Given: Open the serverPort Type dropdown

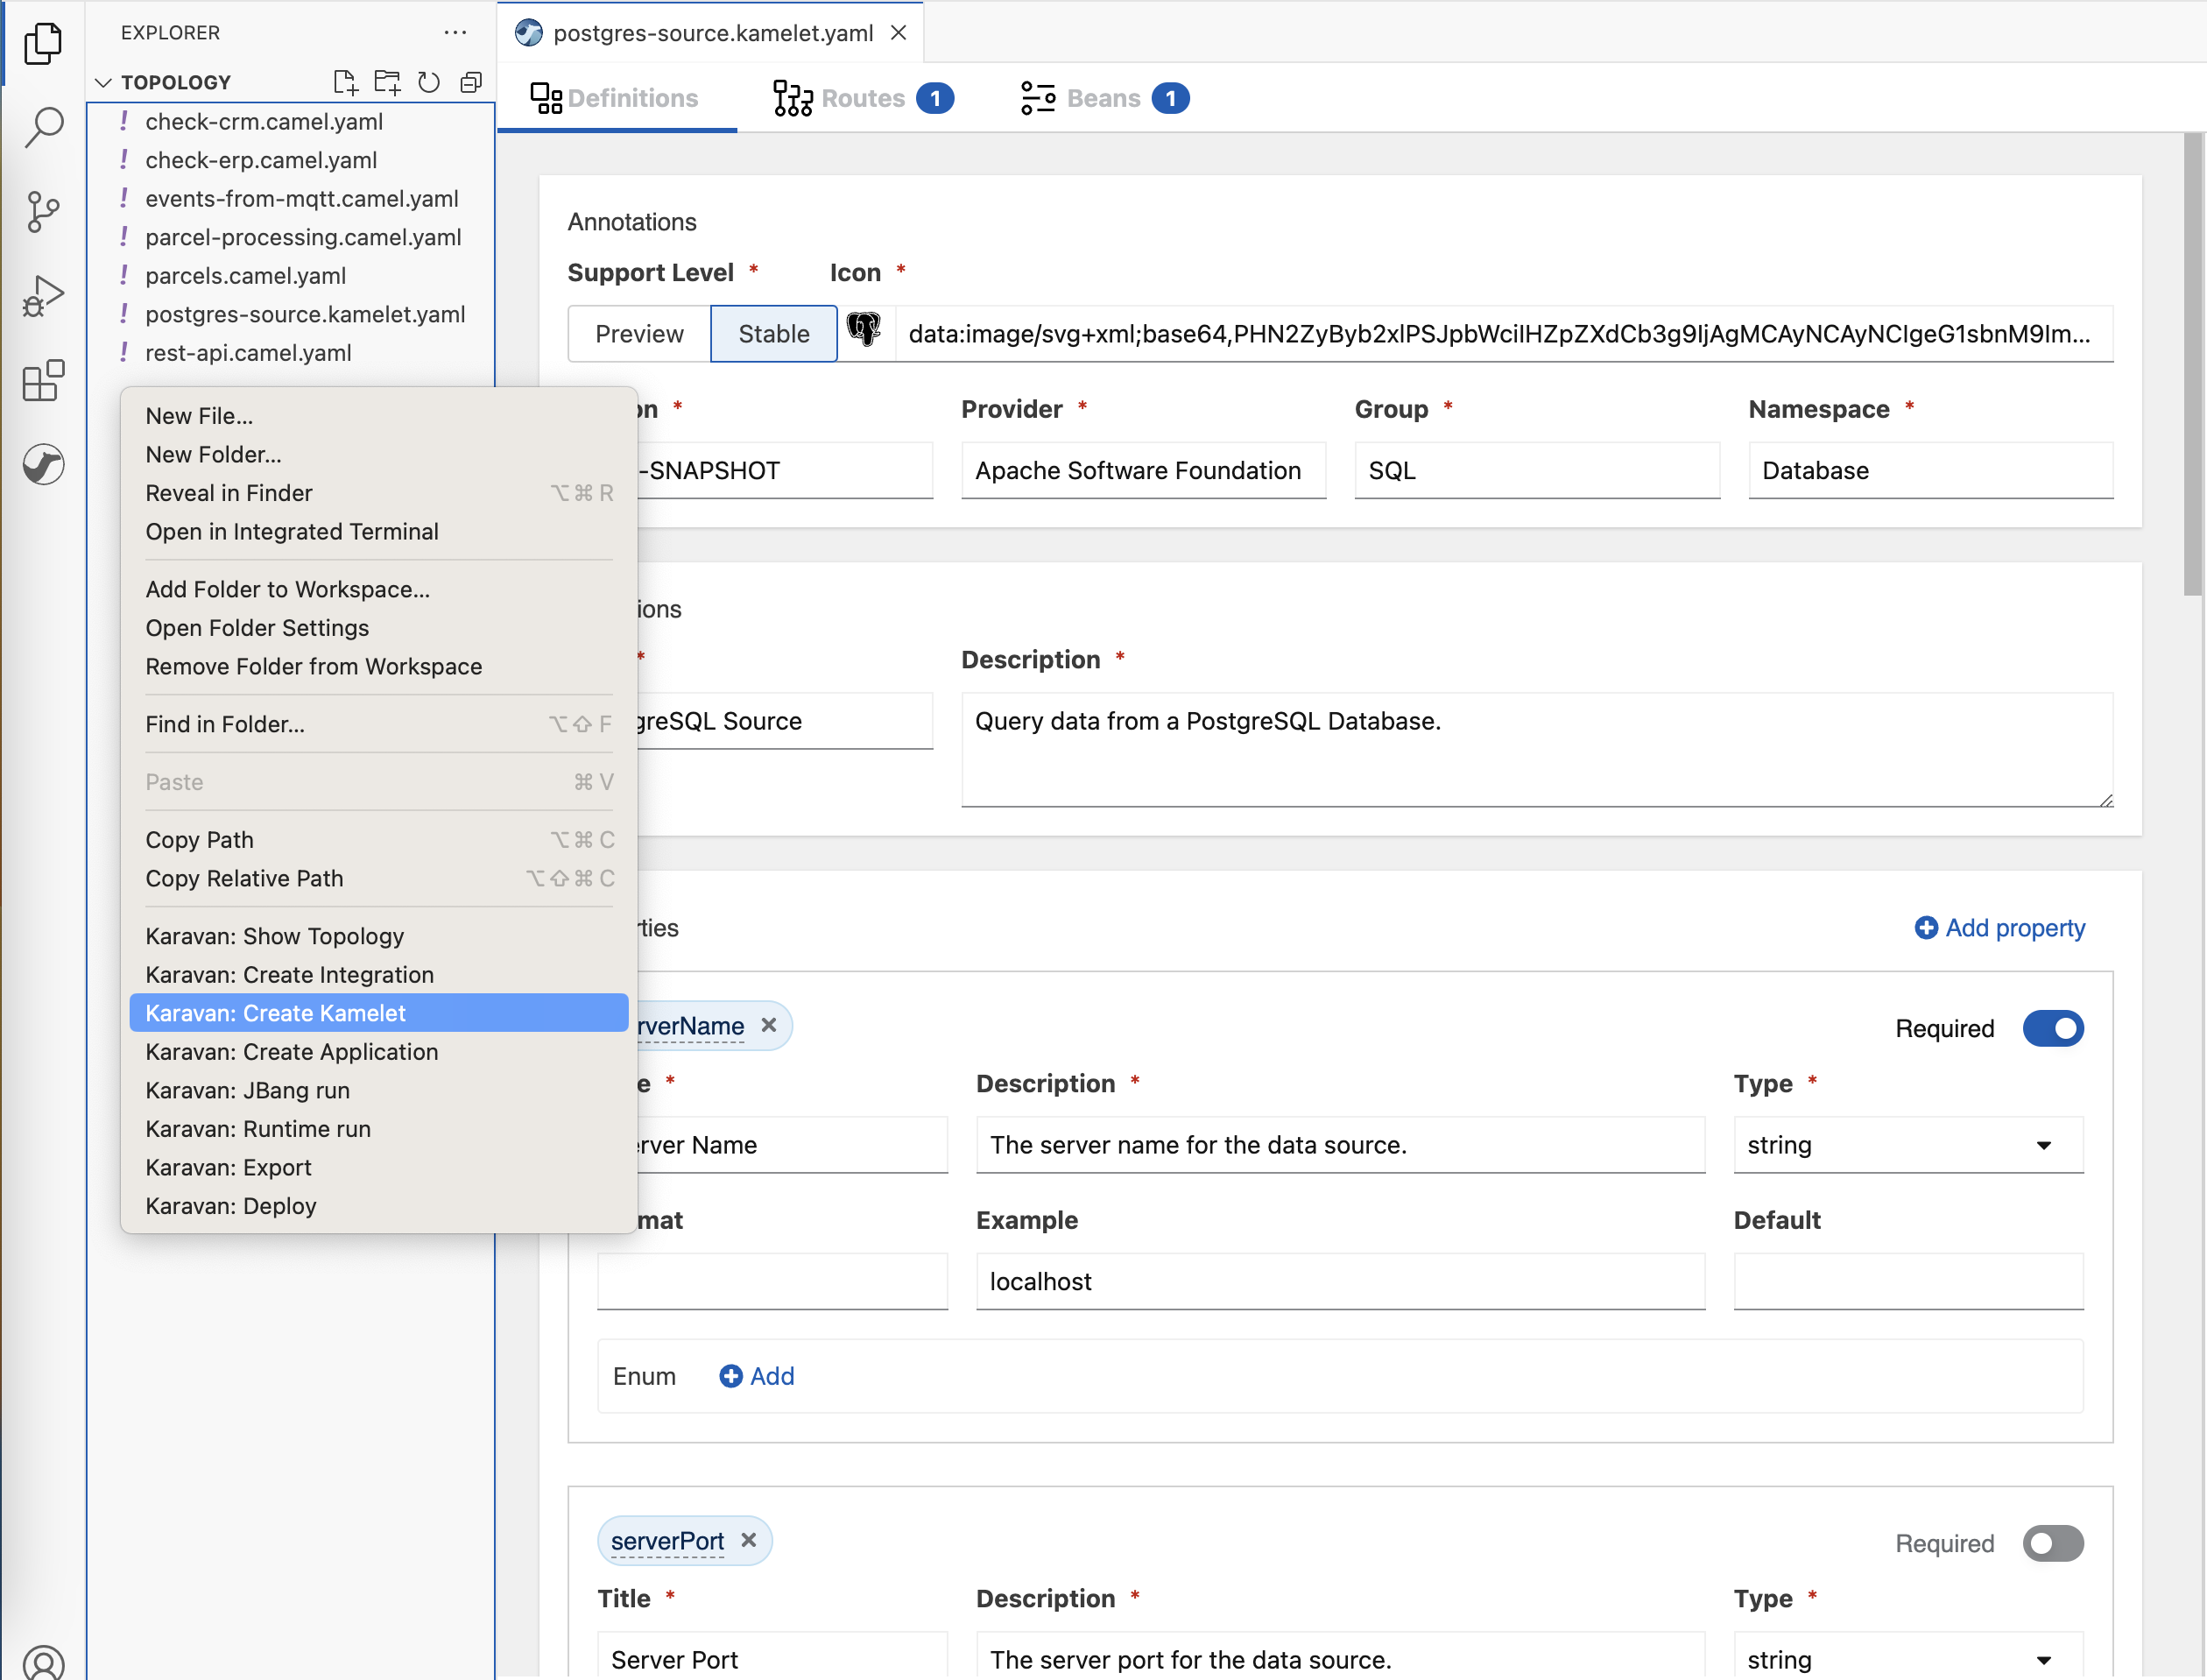Looking at the screenshot, I should click(x=1907, y=1659).
